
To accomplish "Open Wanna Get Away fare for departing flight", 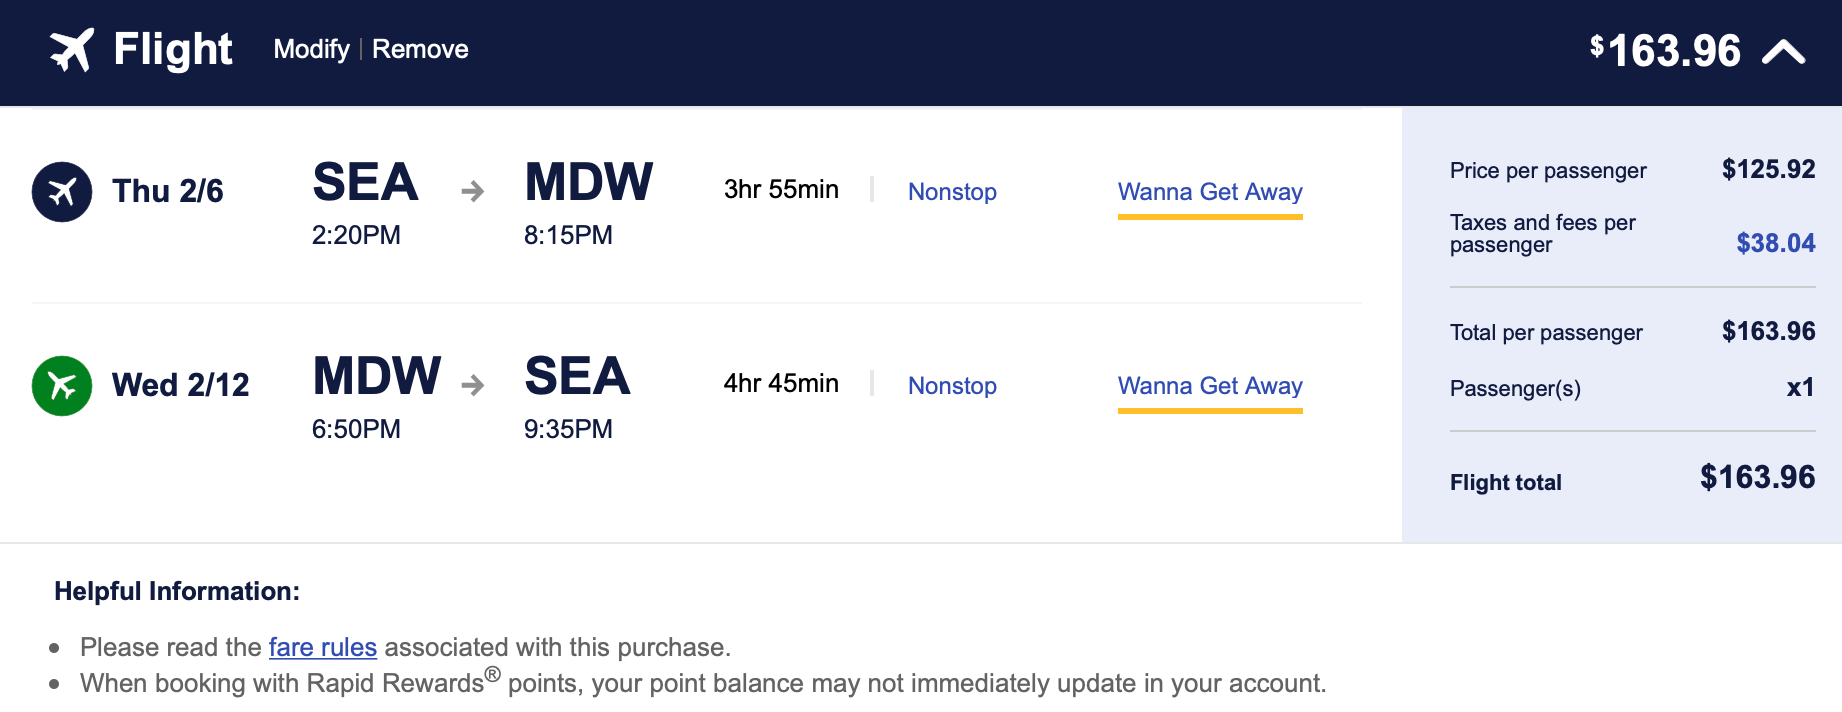I will [1210, 191].
